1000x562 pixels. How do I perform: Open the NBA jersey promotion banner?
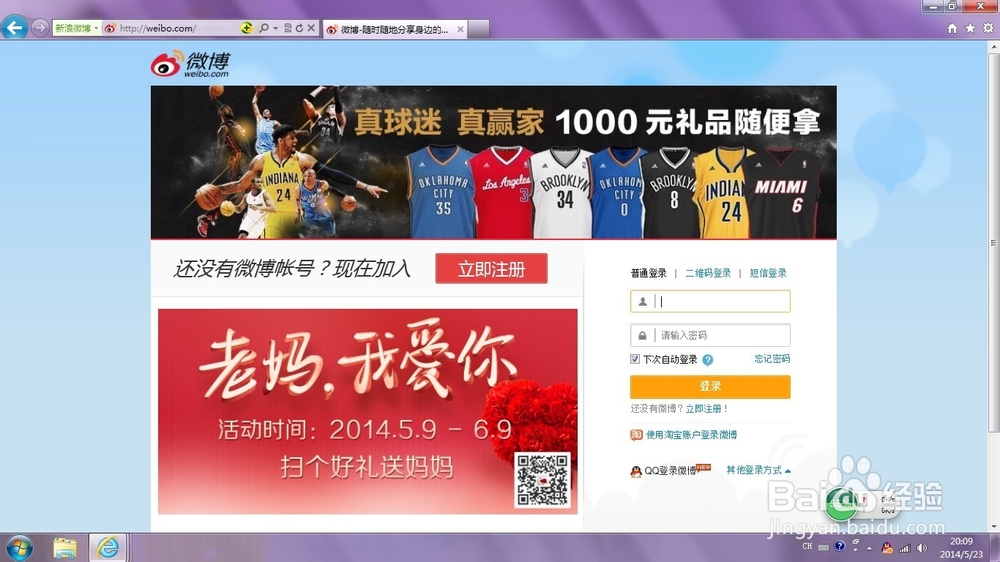click(494, 162)
